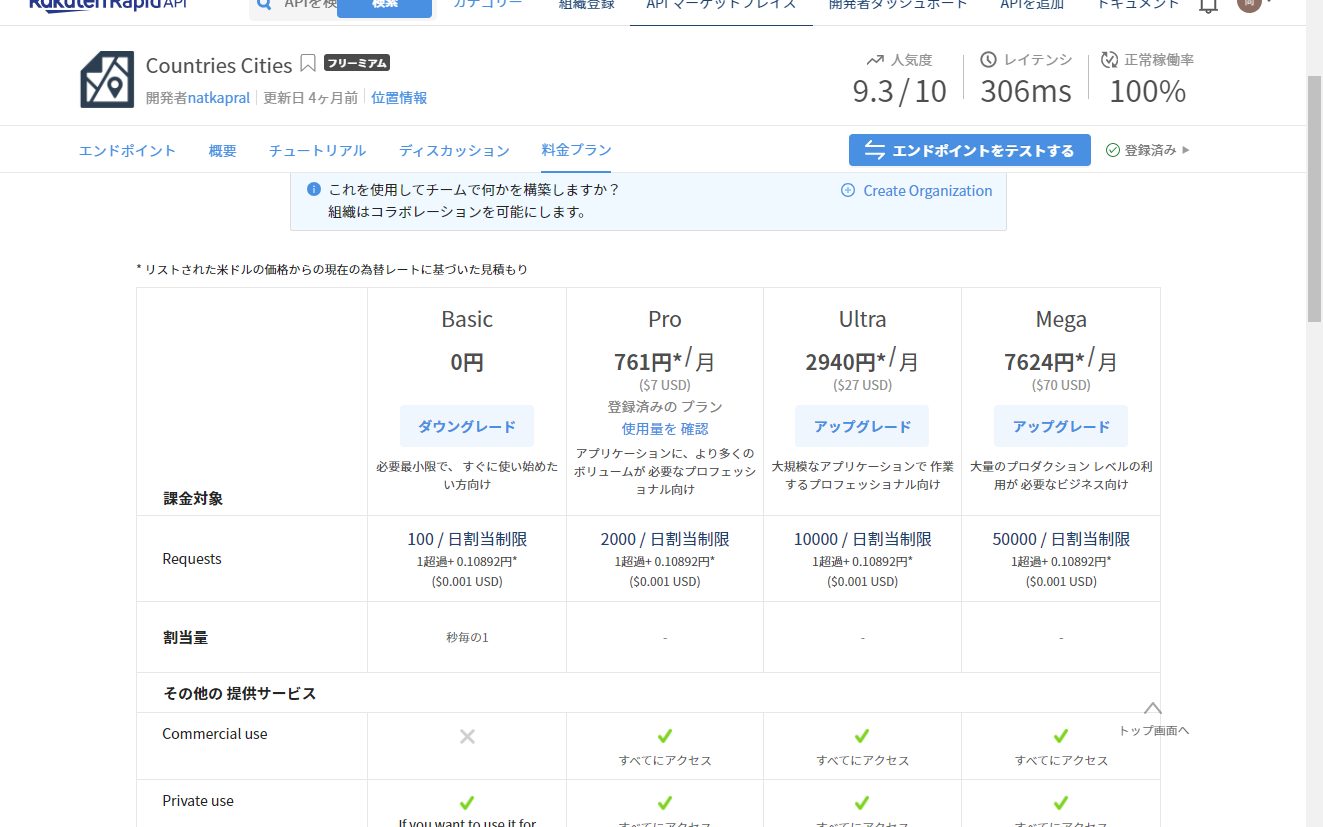Viewport: 1323px width, 827px height.
Task: Click the blue search button in header
Action: 384,6
